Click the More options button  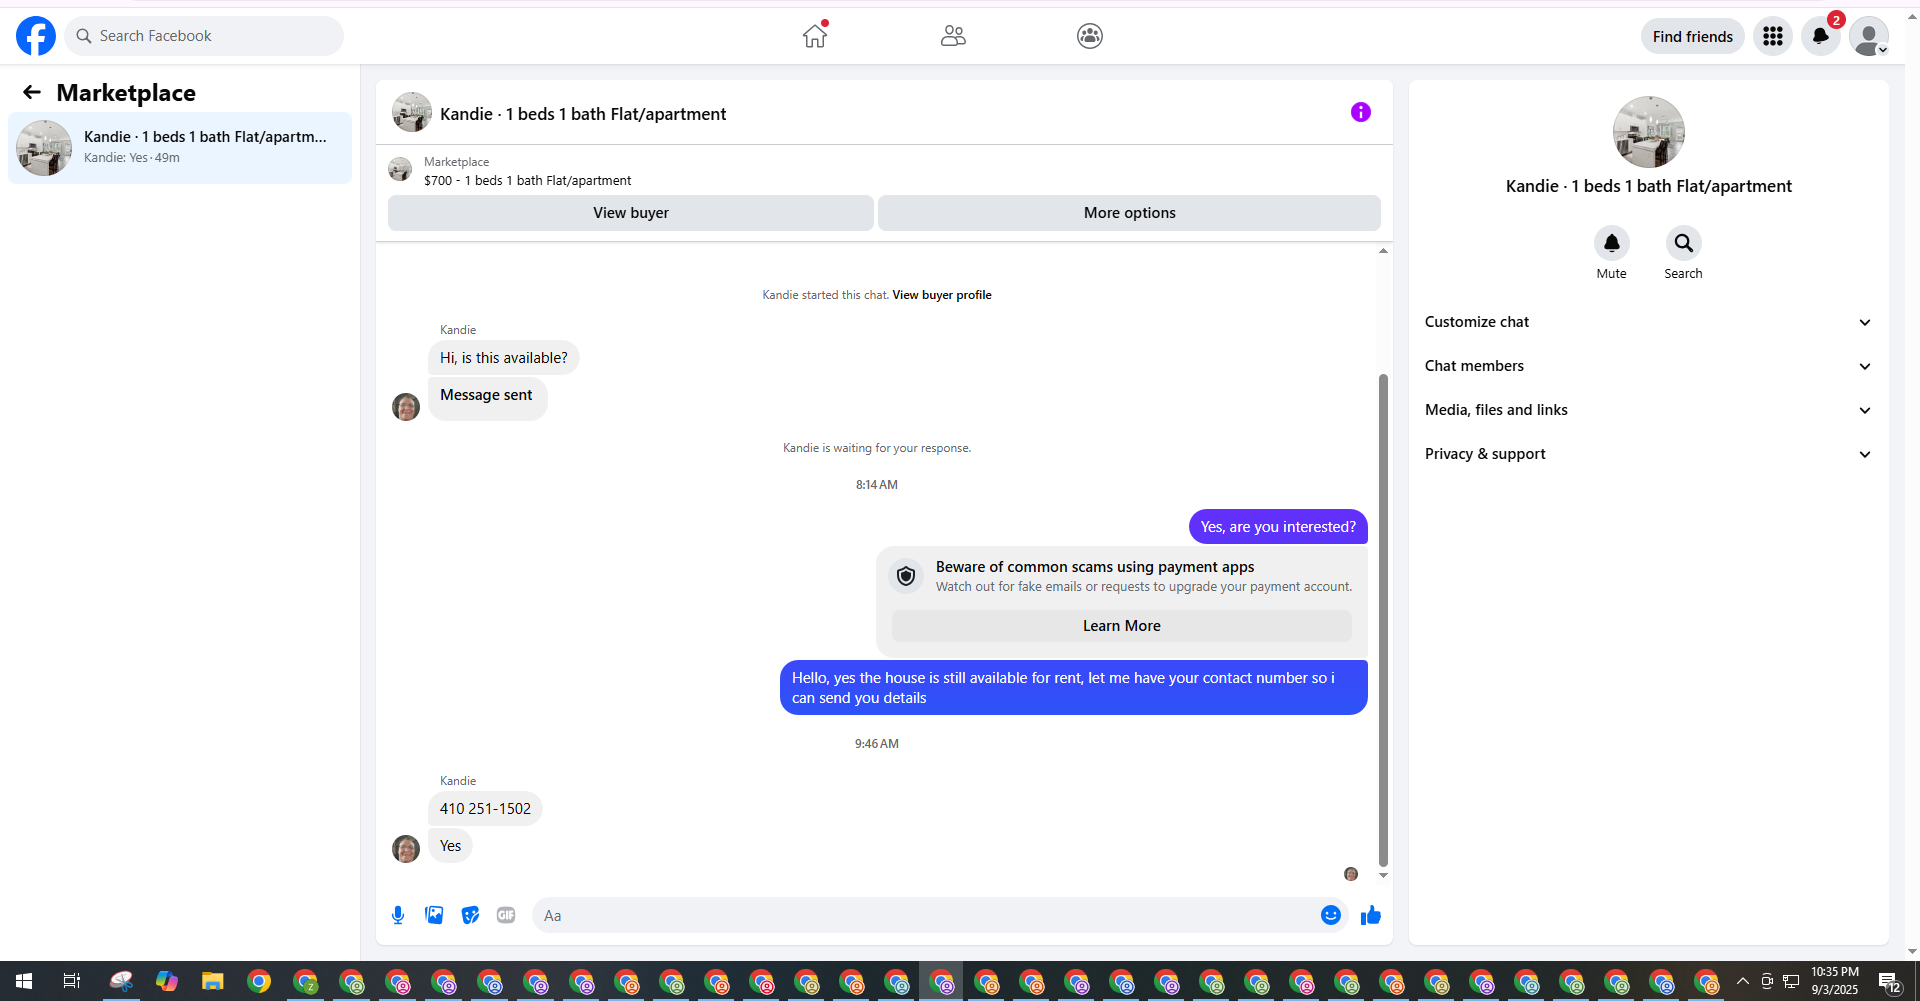pyautogui.click(x=1129, y=213)
